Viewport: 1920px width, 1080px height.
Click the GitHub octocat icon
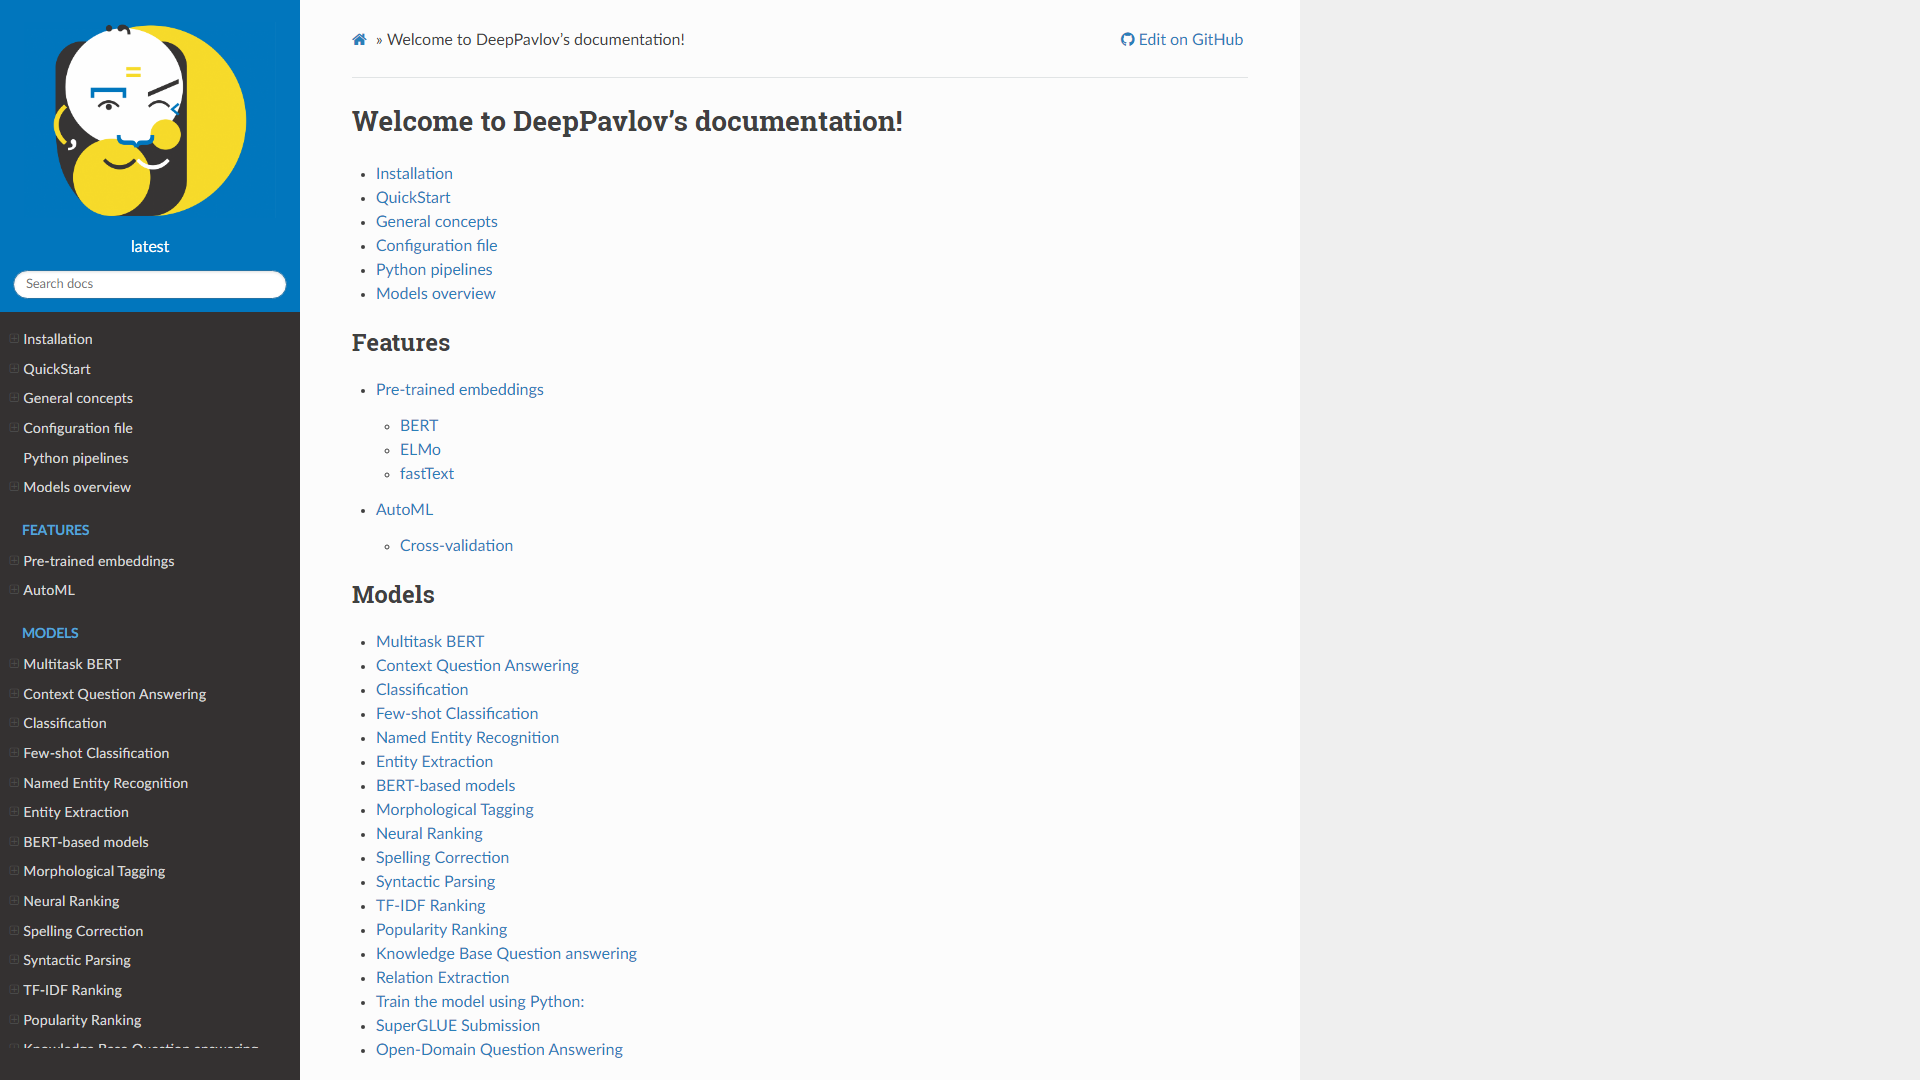1127,40
